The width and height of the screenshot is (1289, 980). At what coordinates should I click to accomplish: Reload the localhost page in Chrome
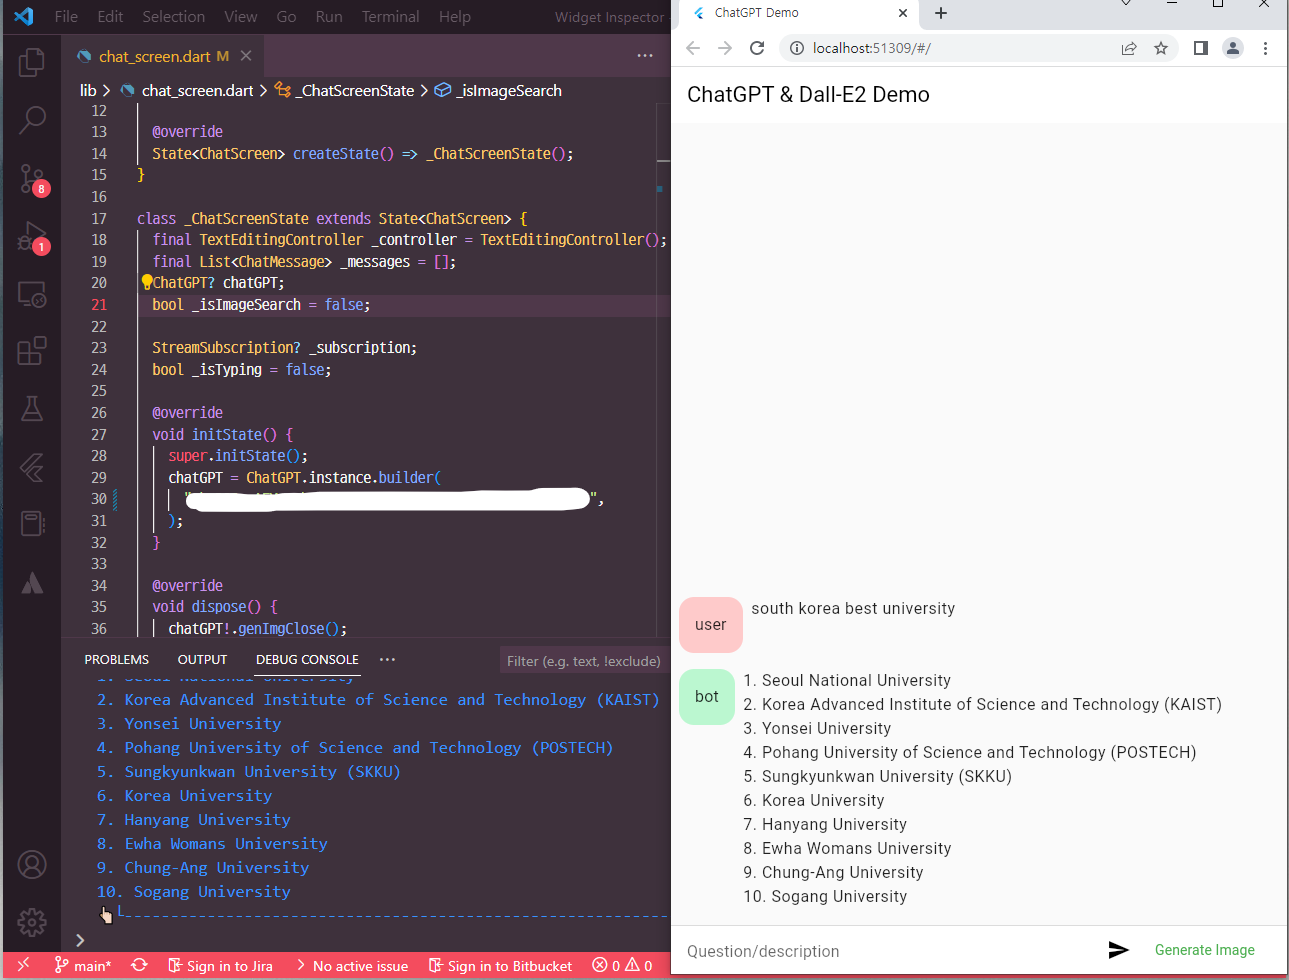pyautogui.click(x=757, y=48)
